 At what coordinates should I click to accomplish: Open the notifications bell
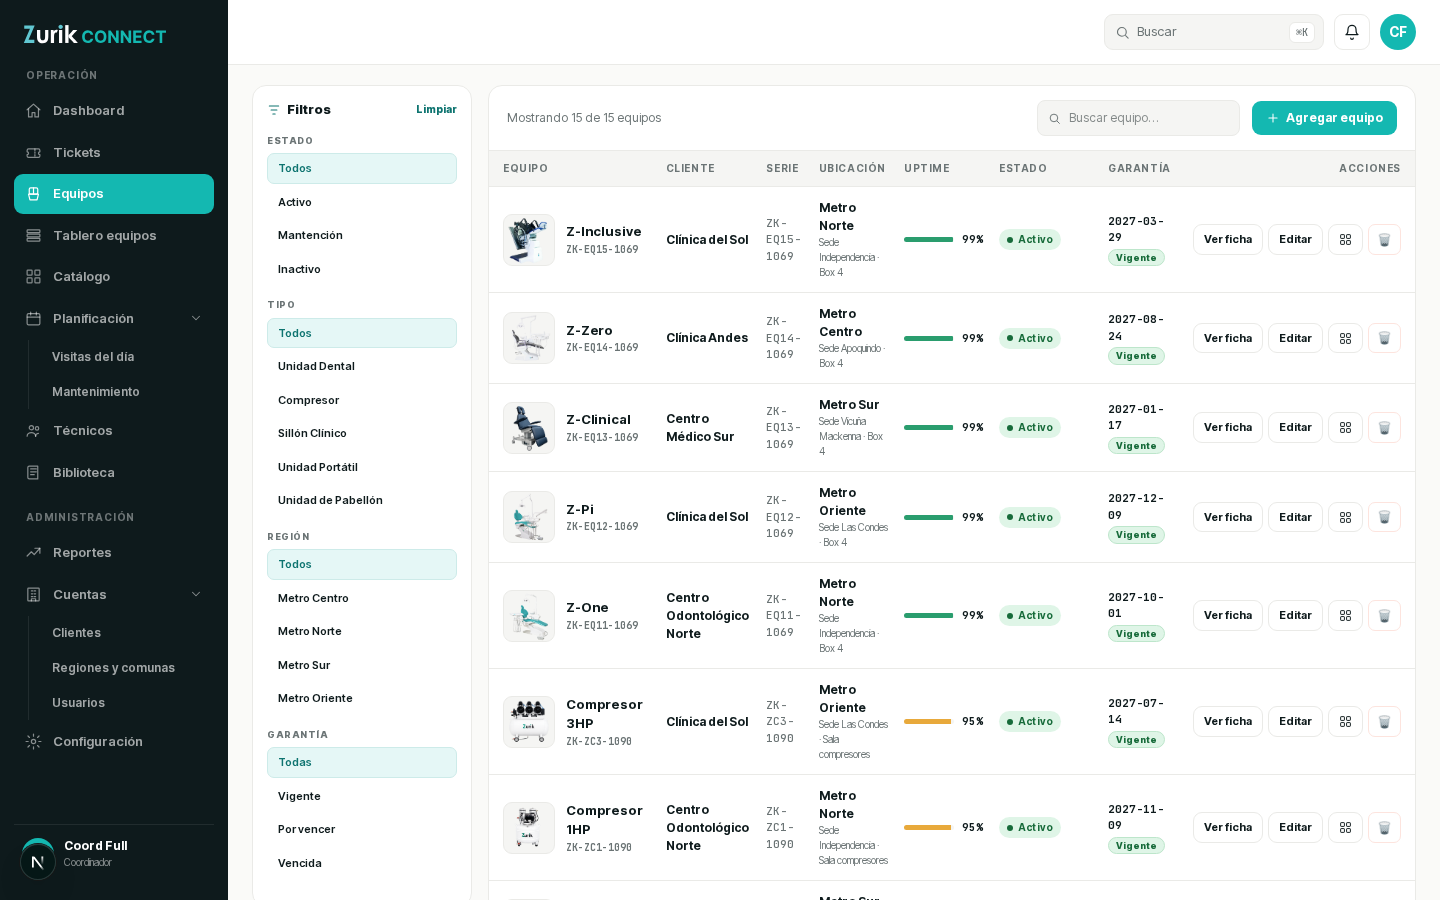tap(1352, 32)
